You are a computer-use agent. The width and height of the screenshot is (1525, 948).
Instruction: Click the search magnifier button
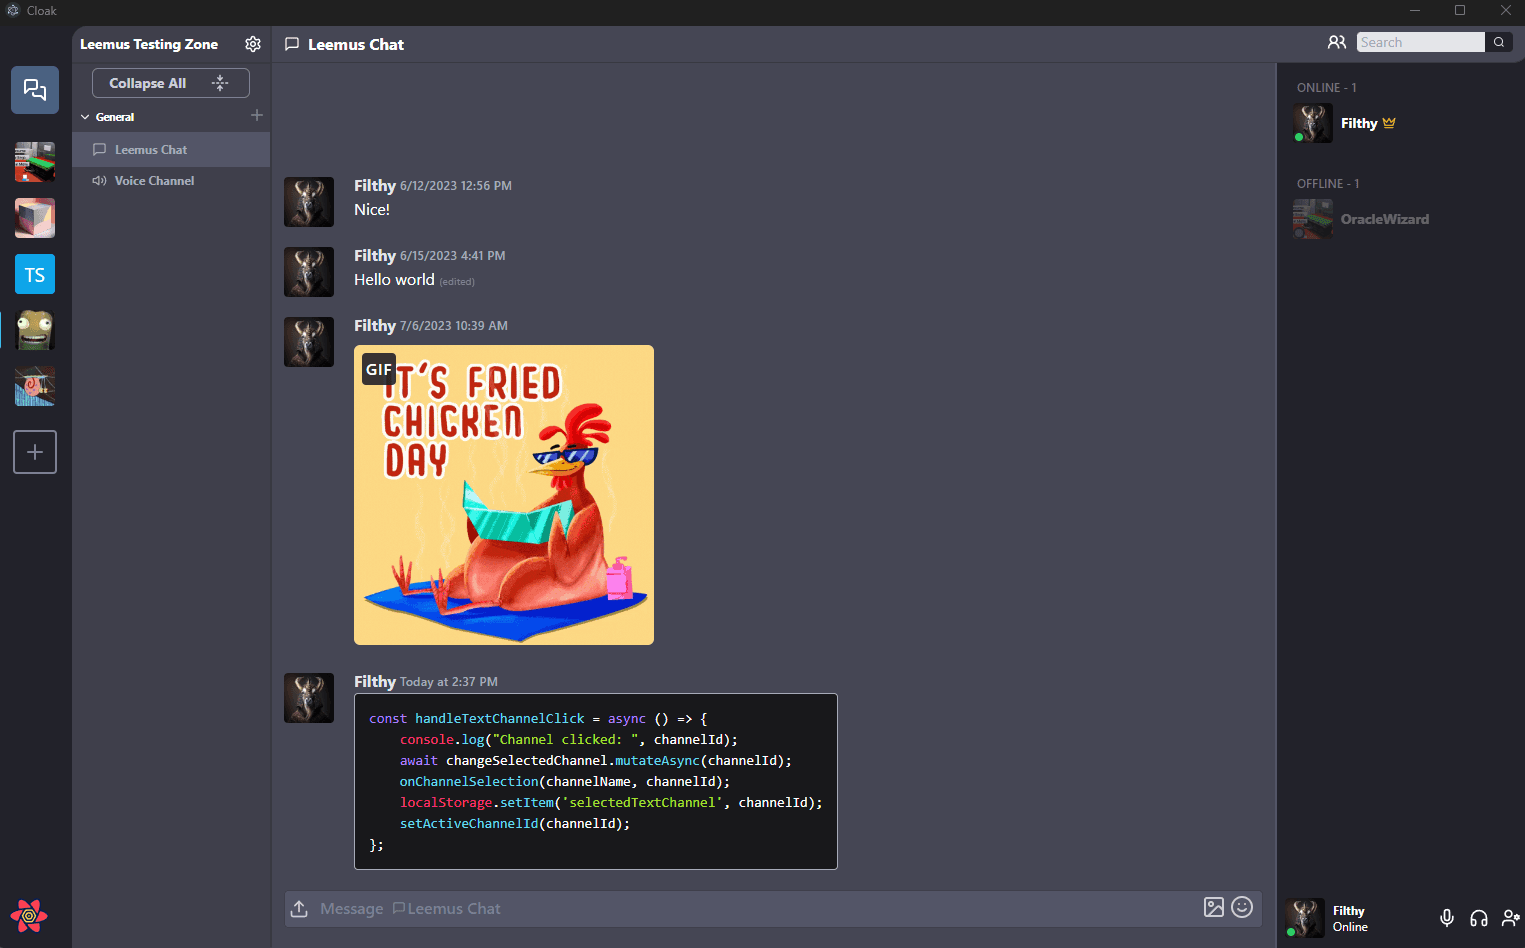[x=1499, y=42]
